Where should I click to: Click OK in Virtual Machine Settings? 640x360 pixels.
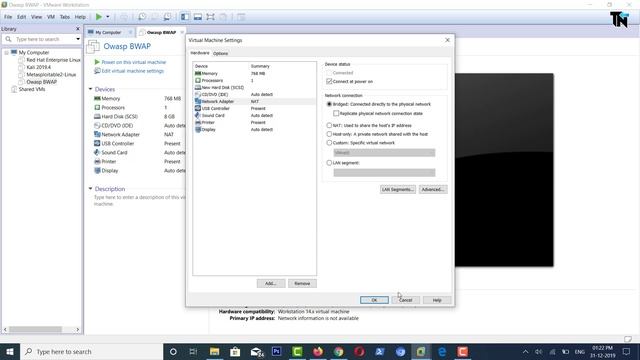pyautogui.click(x=374, y=300)
